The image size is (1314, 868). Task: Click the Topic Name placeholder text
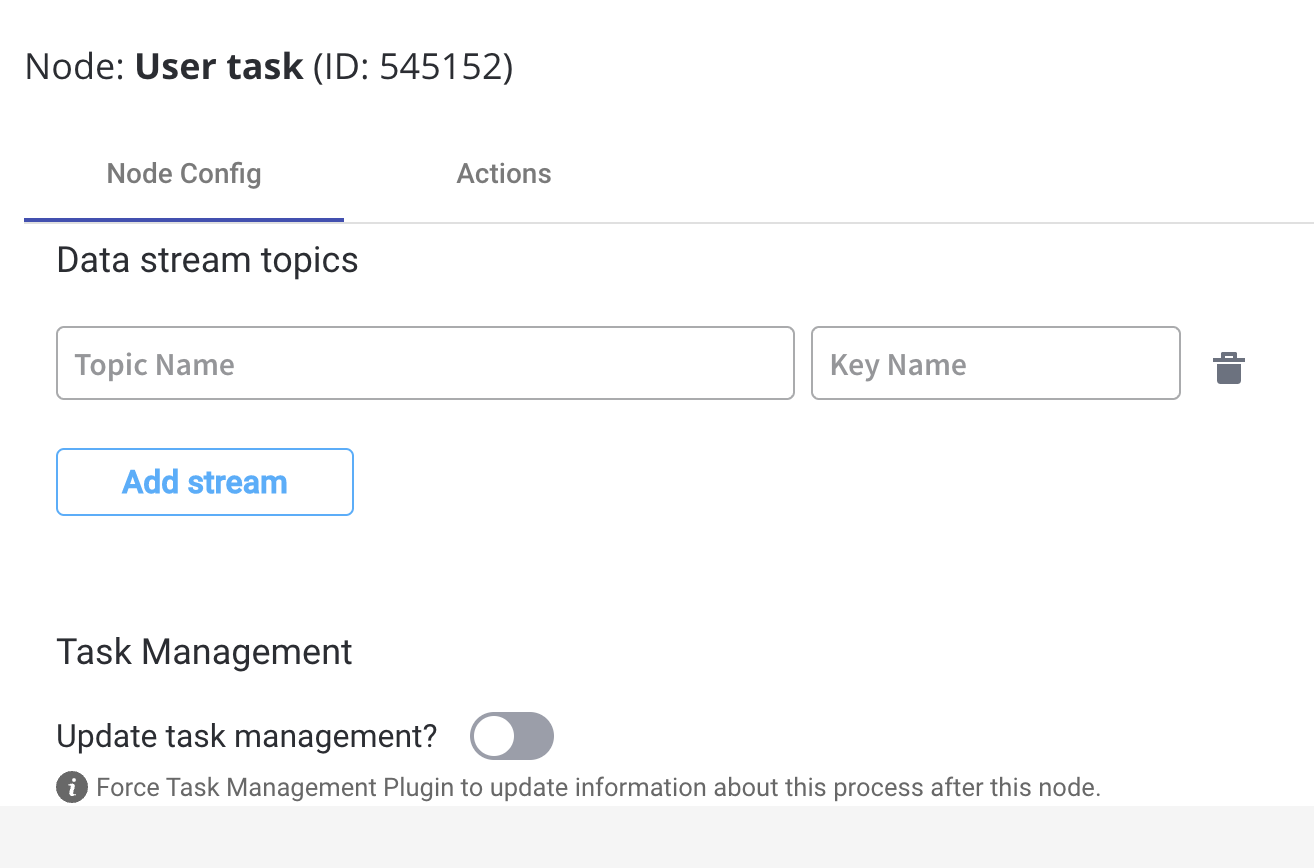point(155,365)
